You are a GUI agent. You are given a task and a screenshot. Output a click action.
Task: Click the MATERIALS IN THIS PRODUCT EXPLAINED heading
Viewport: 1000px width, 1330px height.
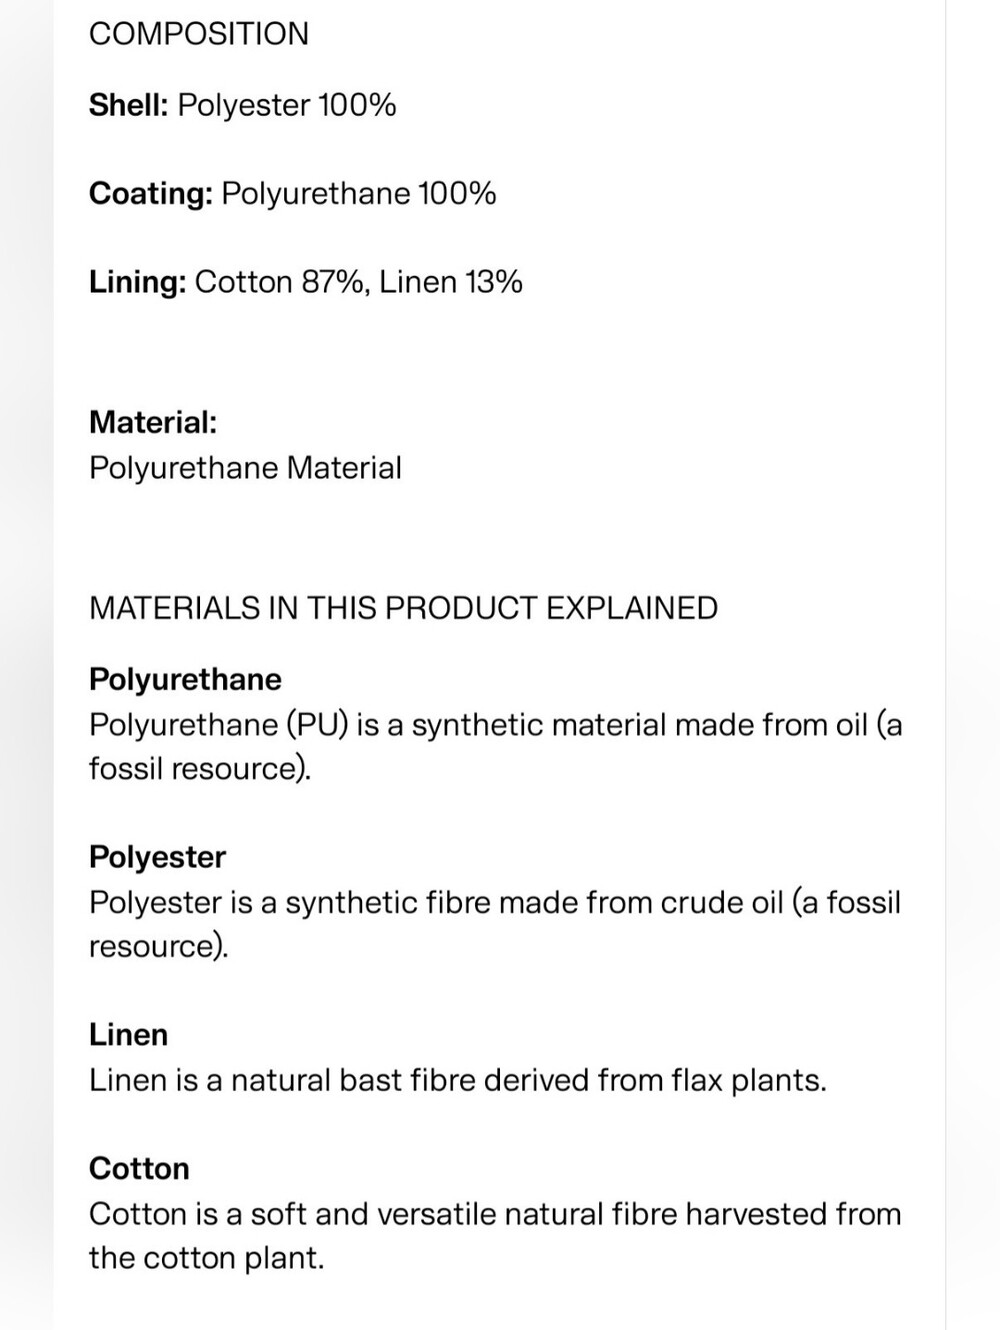404,608
